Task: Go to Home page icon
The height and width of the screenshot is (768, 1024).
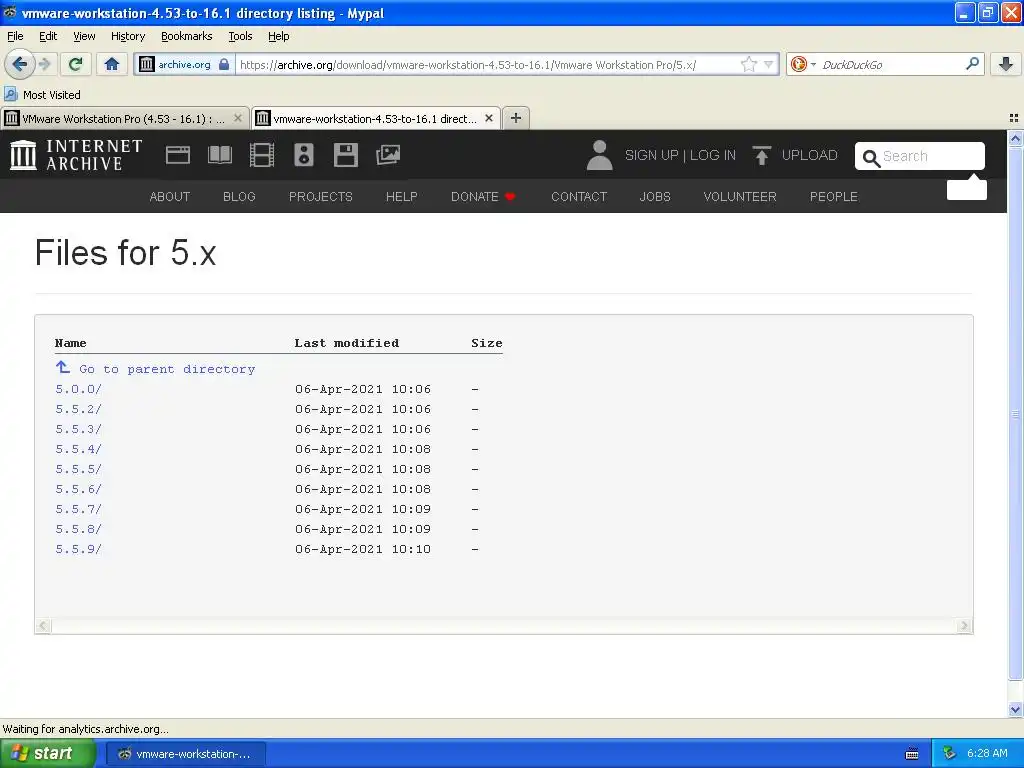Action: 112,64
